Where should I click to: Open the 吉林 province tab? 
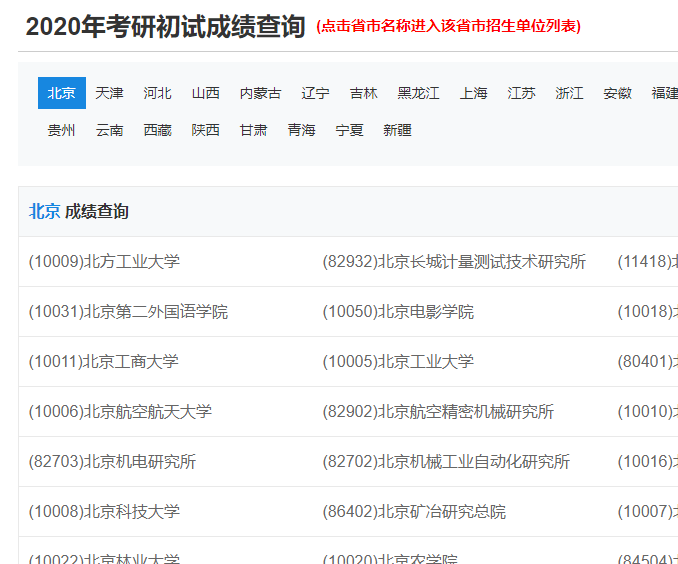[x=364, y=93]
